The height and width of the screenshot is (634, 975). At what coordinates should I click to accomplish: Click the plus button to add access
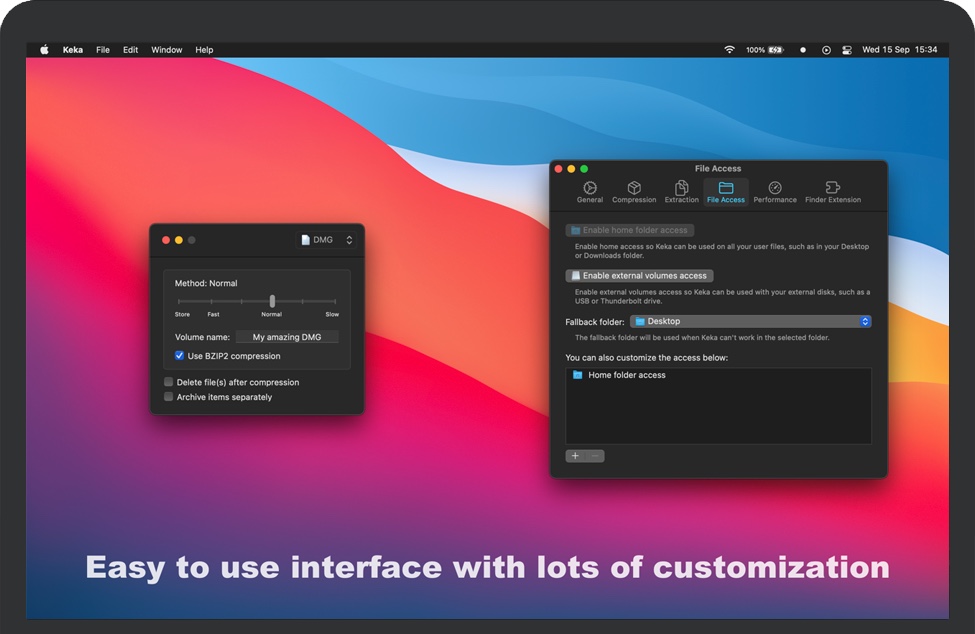point(575,456)
